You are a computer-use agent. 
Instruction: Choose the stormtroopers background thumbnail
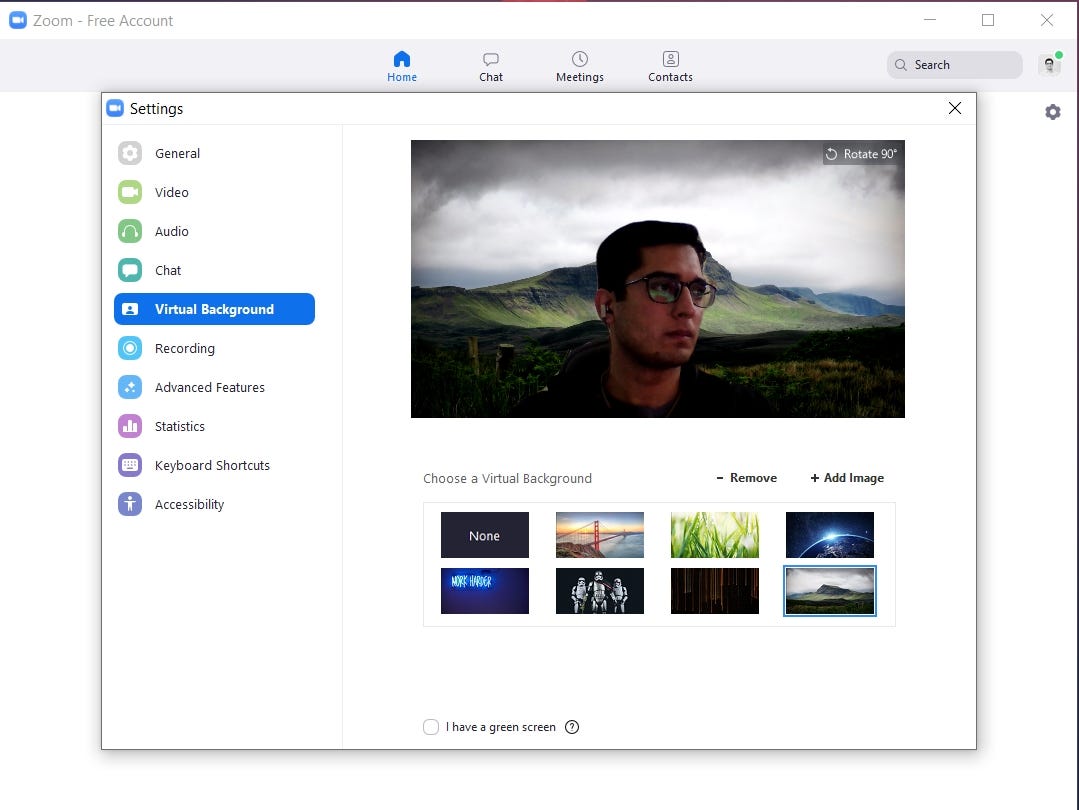(599, 591)
